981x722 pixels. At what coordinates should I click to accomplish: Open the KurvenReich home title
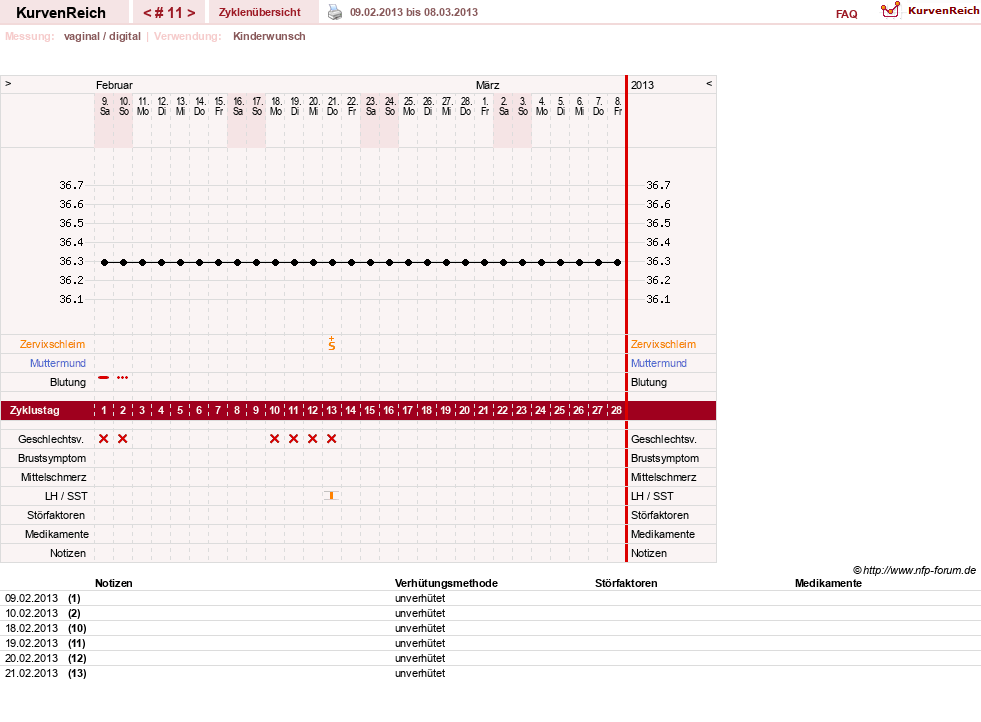point(61,13)
